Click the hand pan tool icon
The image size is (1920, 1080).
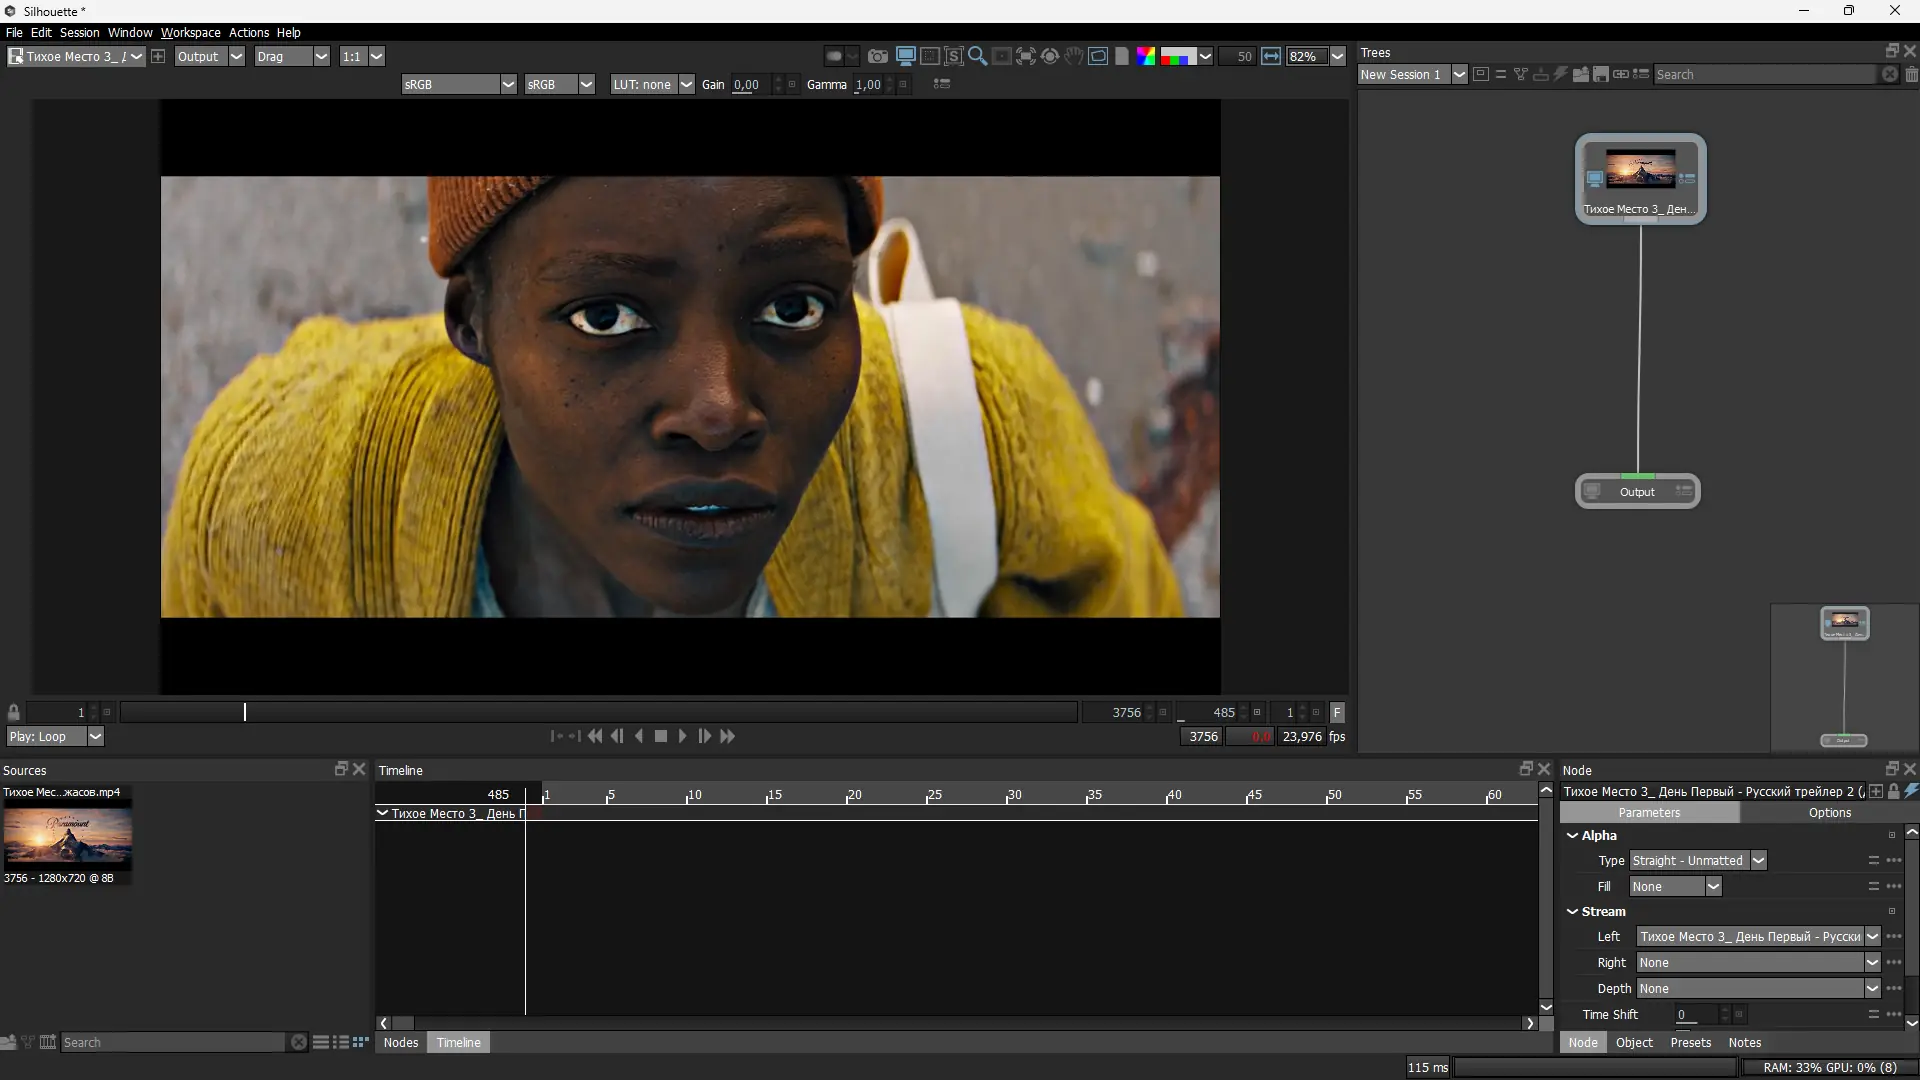click(x=1073, y=57)
